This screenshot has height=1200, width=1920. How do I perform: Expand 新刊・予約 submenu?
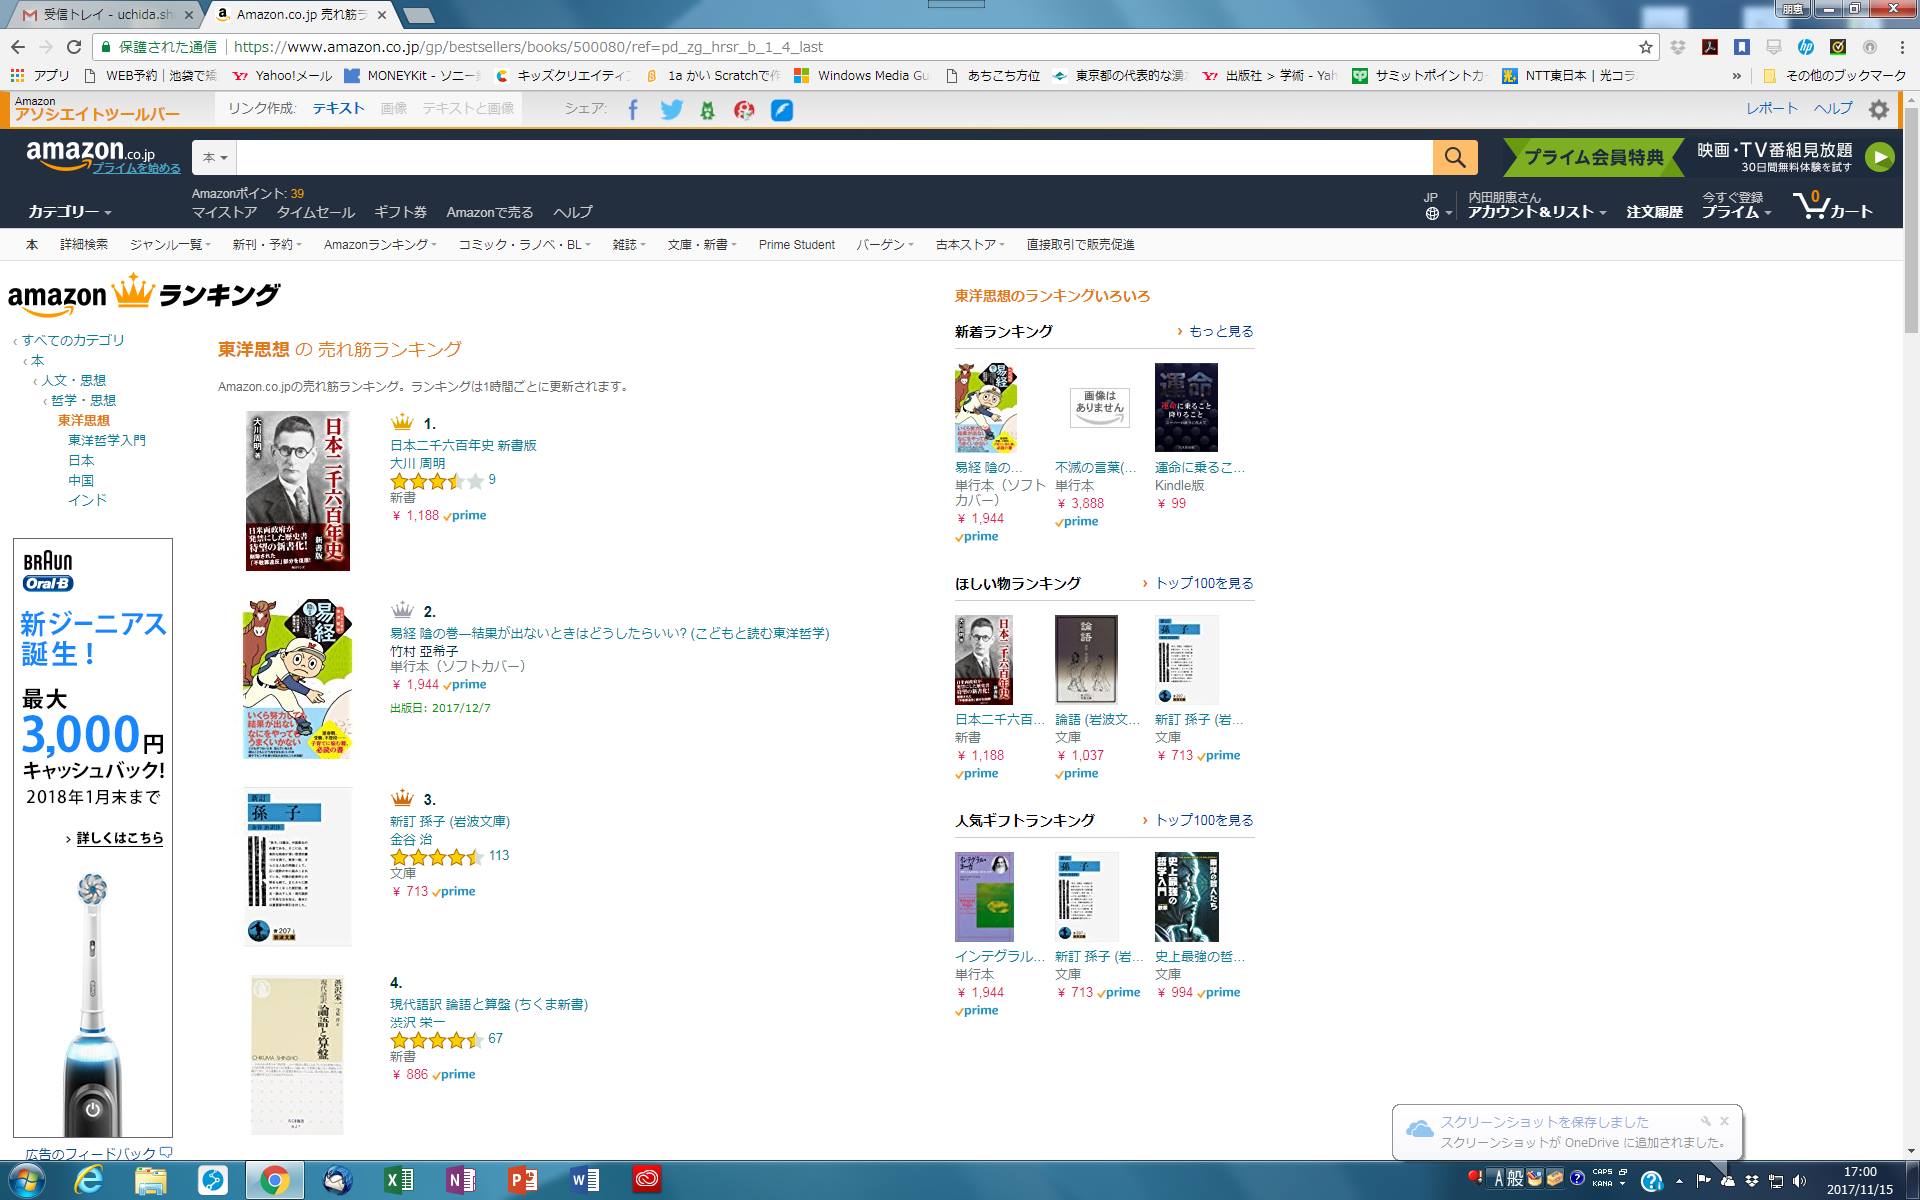pos(267,244)
